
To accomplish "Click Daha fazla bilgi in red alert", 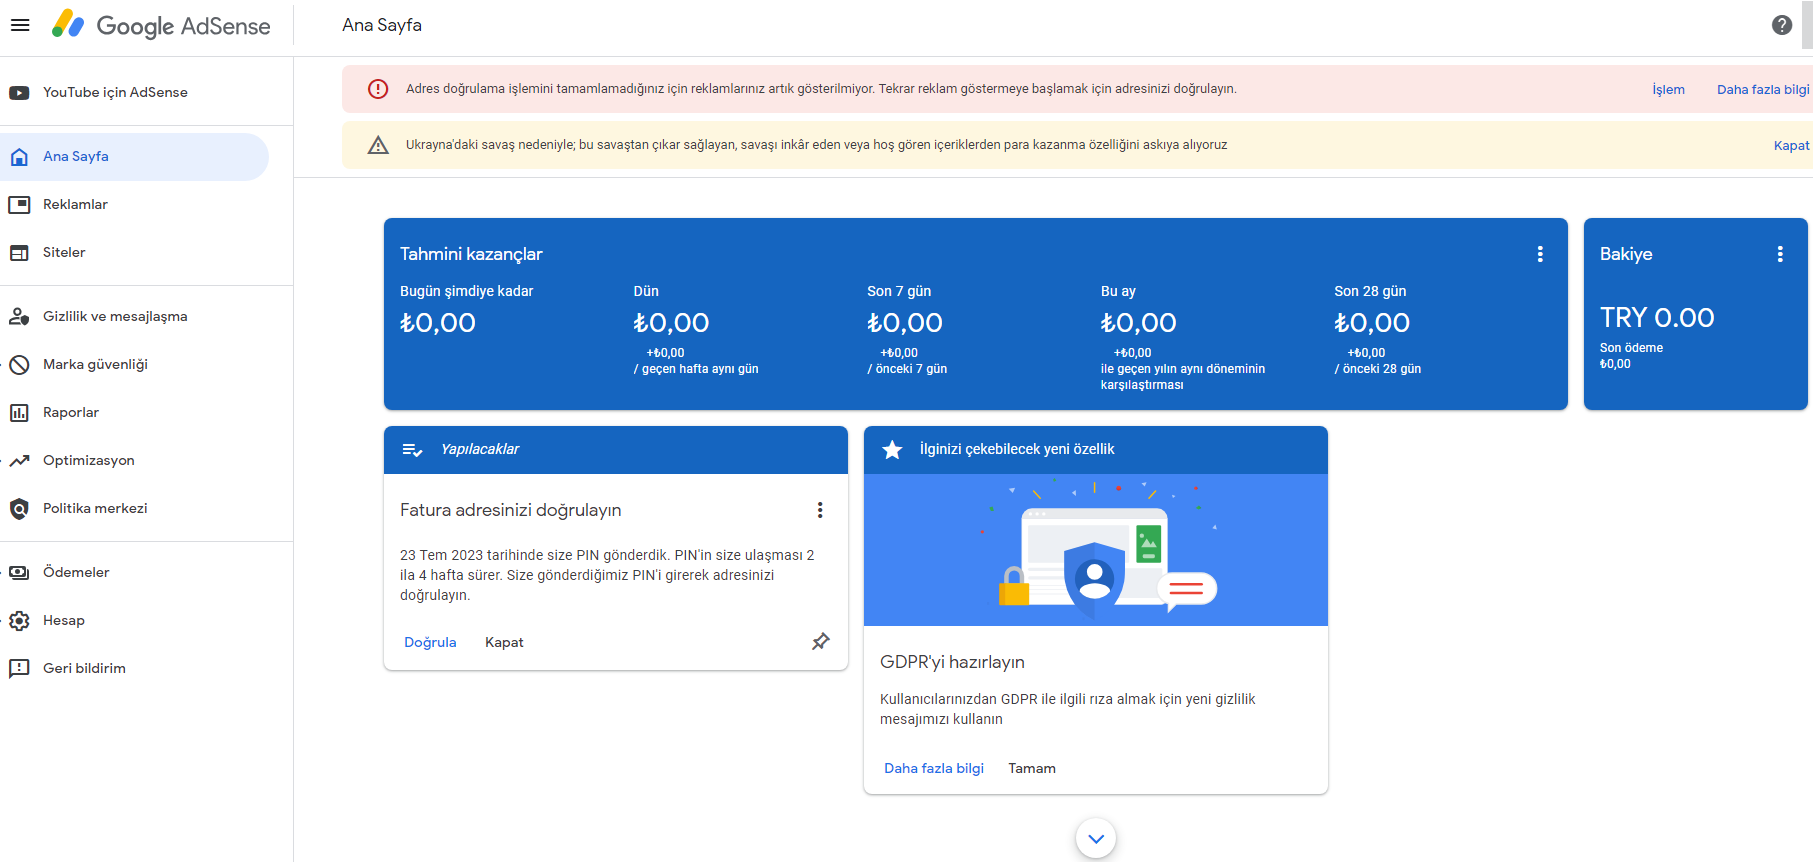I will (x=1763, y=90).
